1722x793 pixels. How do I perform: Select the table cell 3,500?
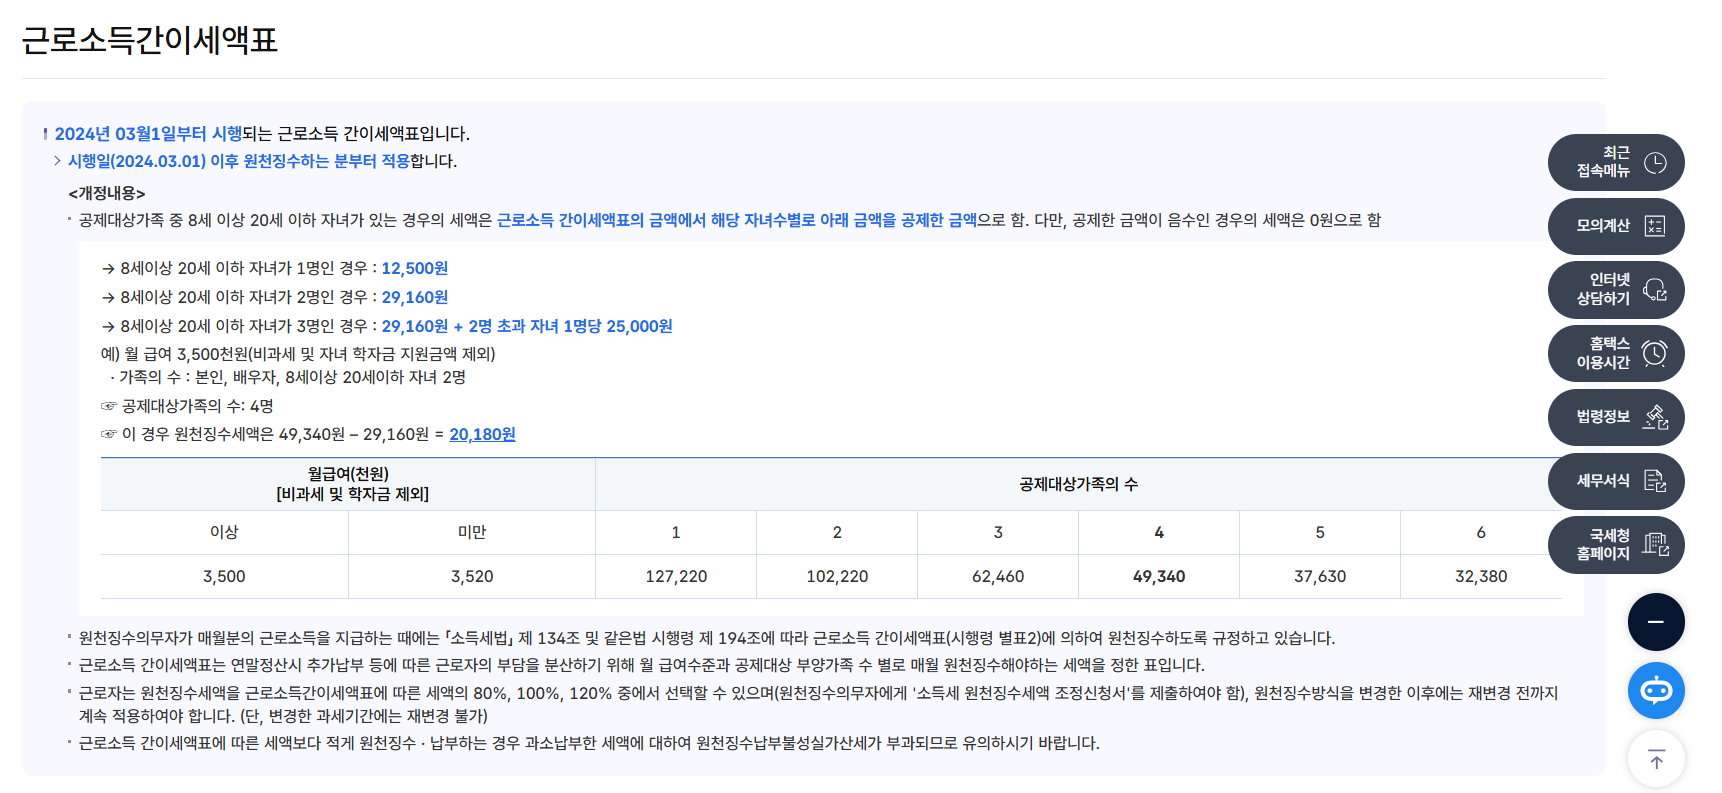coord(224,576)
